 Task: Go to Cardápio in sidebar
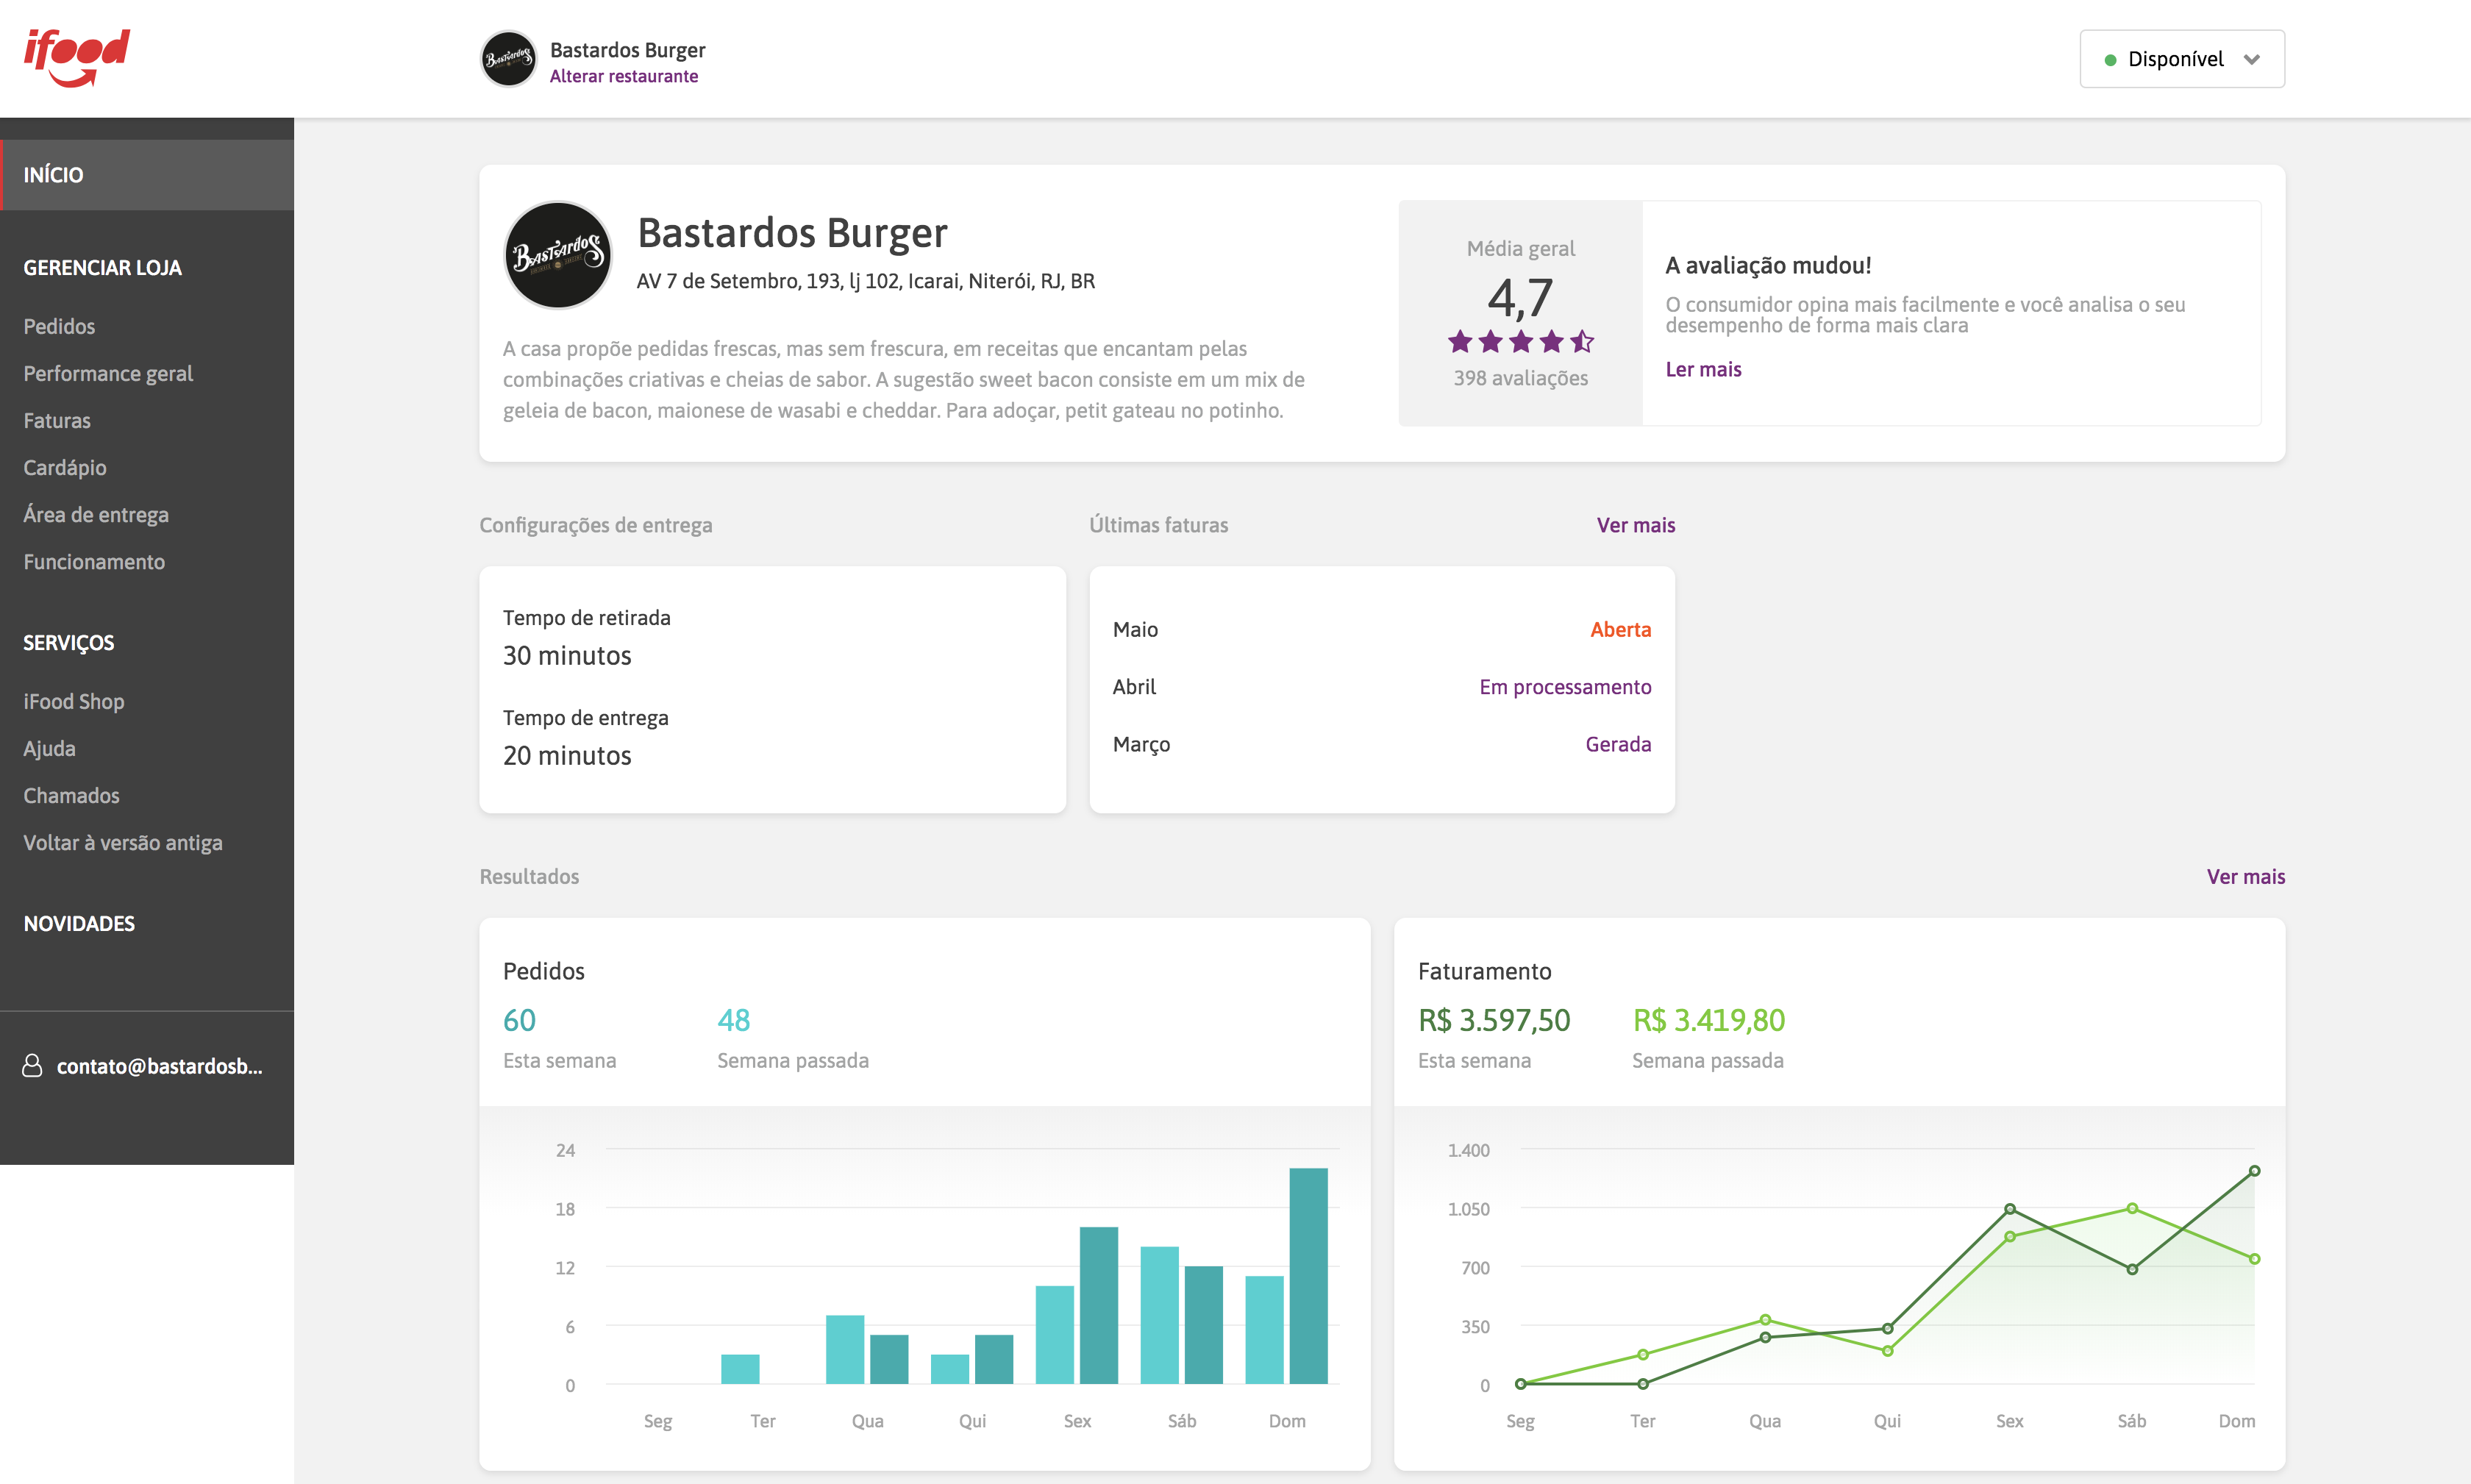tap(65, 467)
